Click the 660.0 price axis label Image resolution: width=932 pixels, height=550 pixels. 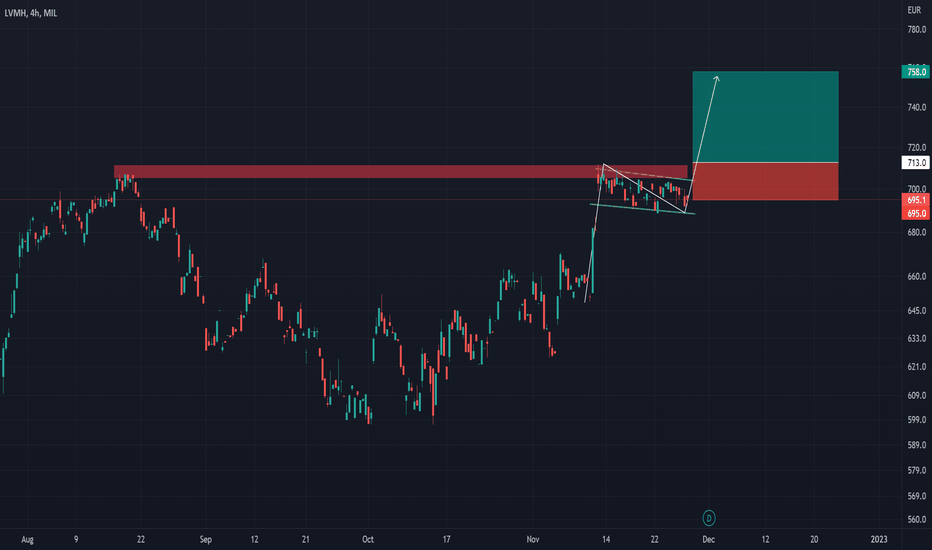click(x=917, y=276)
